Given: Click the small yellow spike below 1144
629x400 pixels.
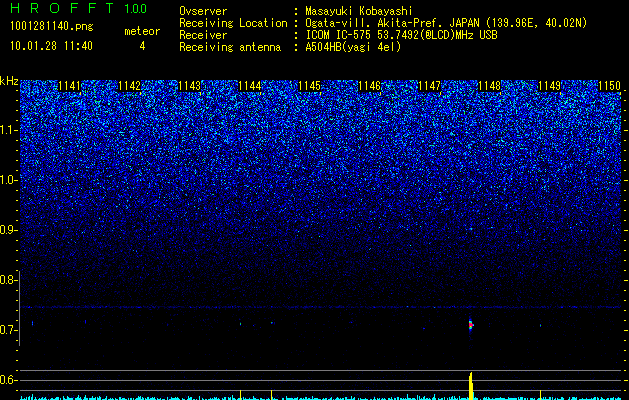Looking at the screenshot, I should pyautogui.click(x=240, y=394).
